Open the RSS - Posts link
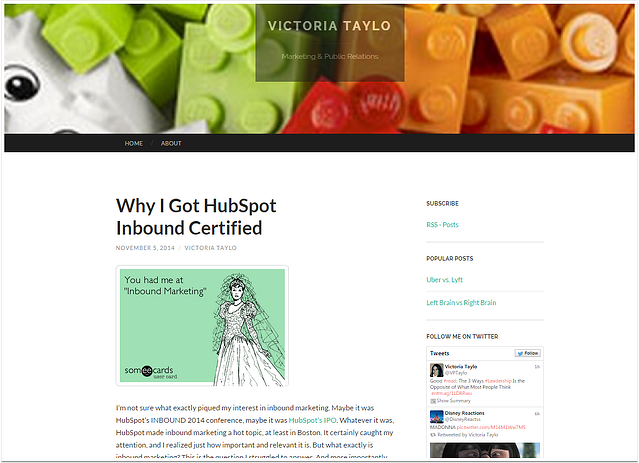The width and height of the screenshot is (639, 463). [442, 225]
